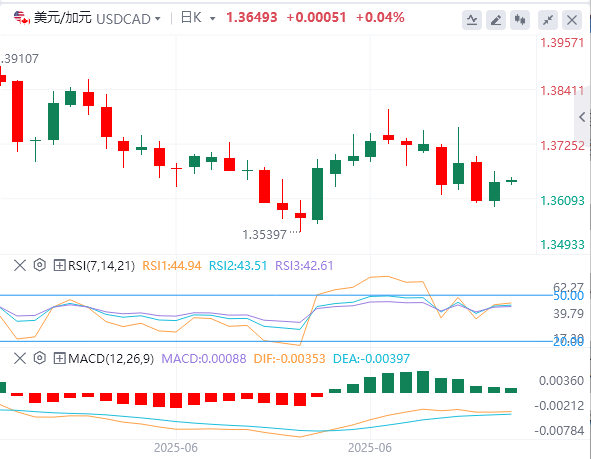This screenshot has width=591, height=459.
Task: Remove the MACD indicator with X
Action: click(20, 358)
